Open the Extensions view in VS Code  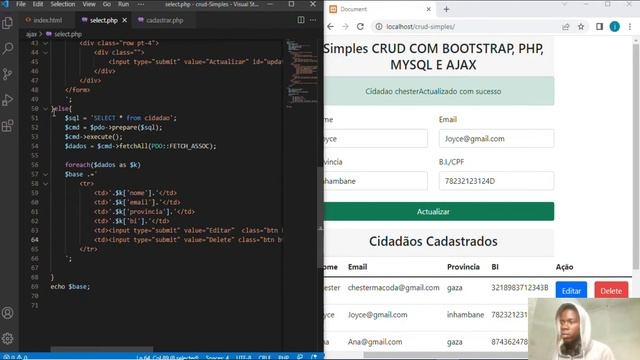[7, 126]
